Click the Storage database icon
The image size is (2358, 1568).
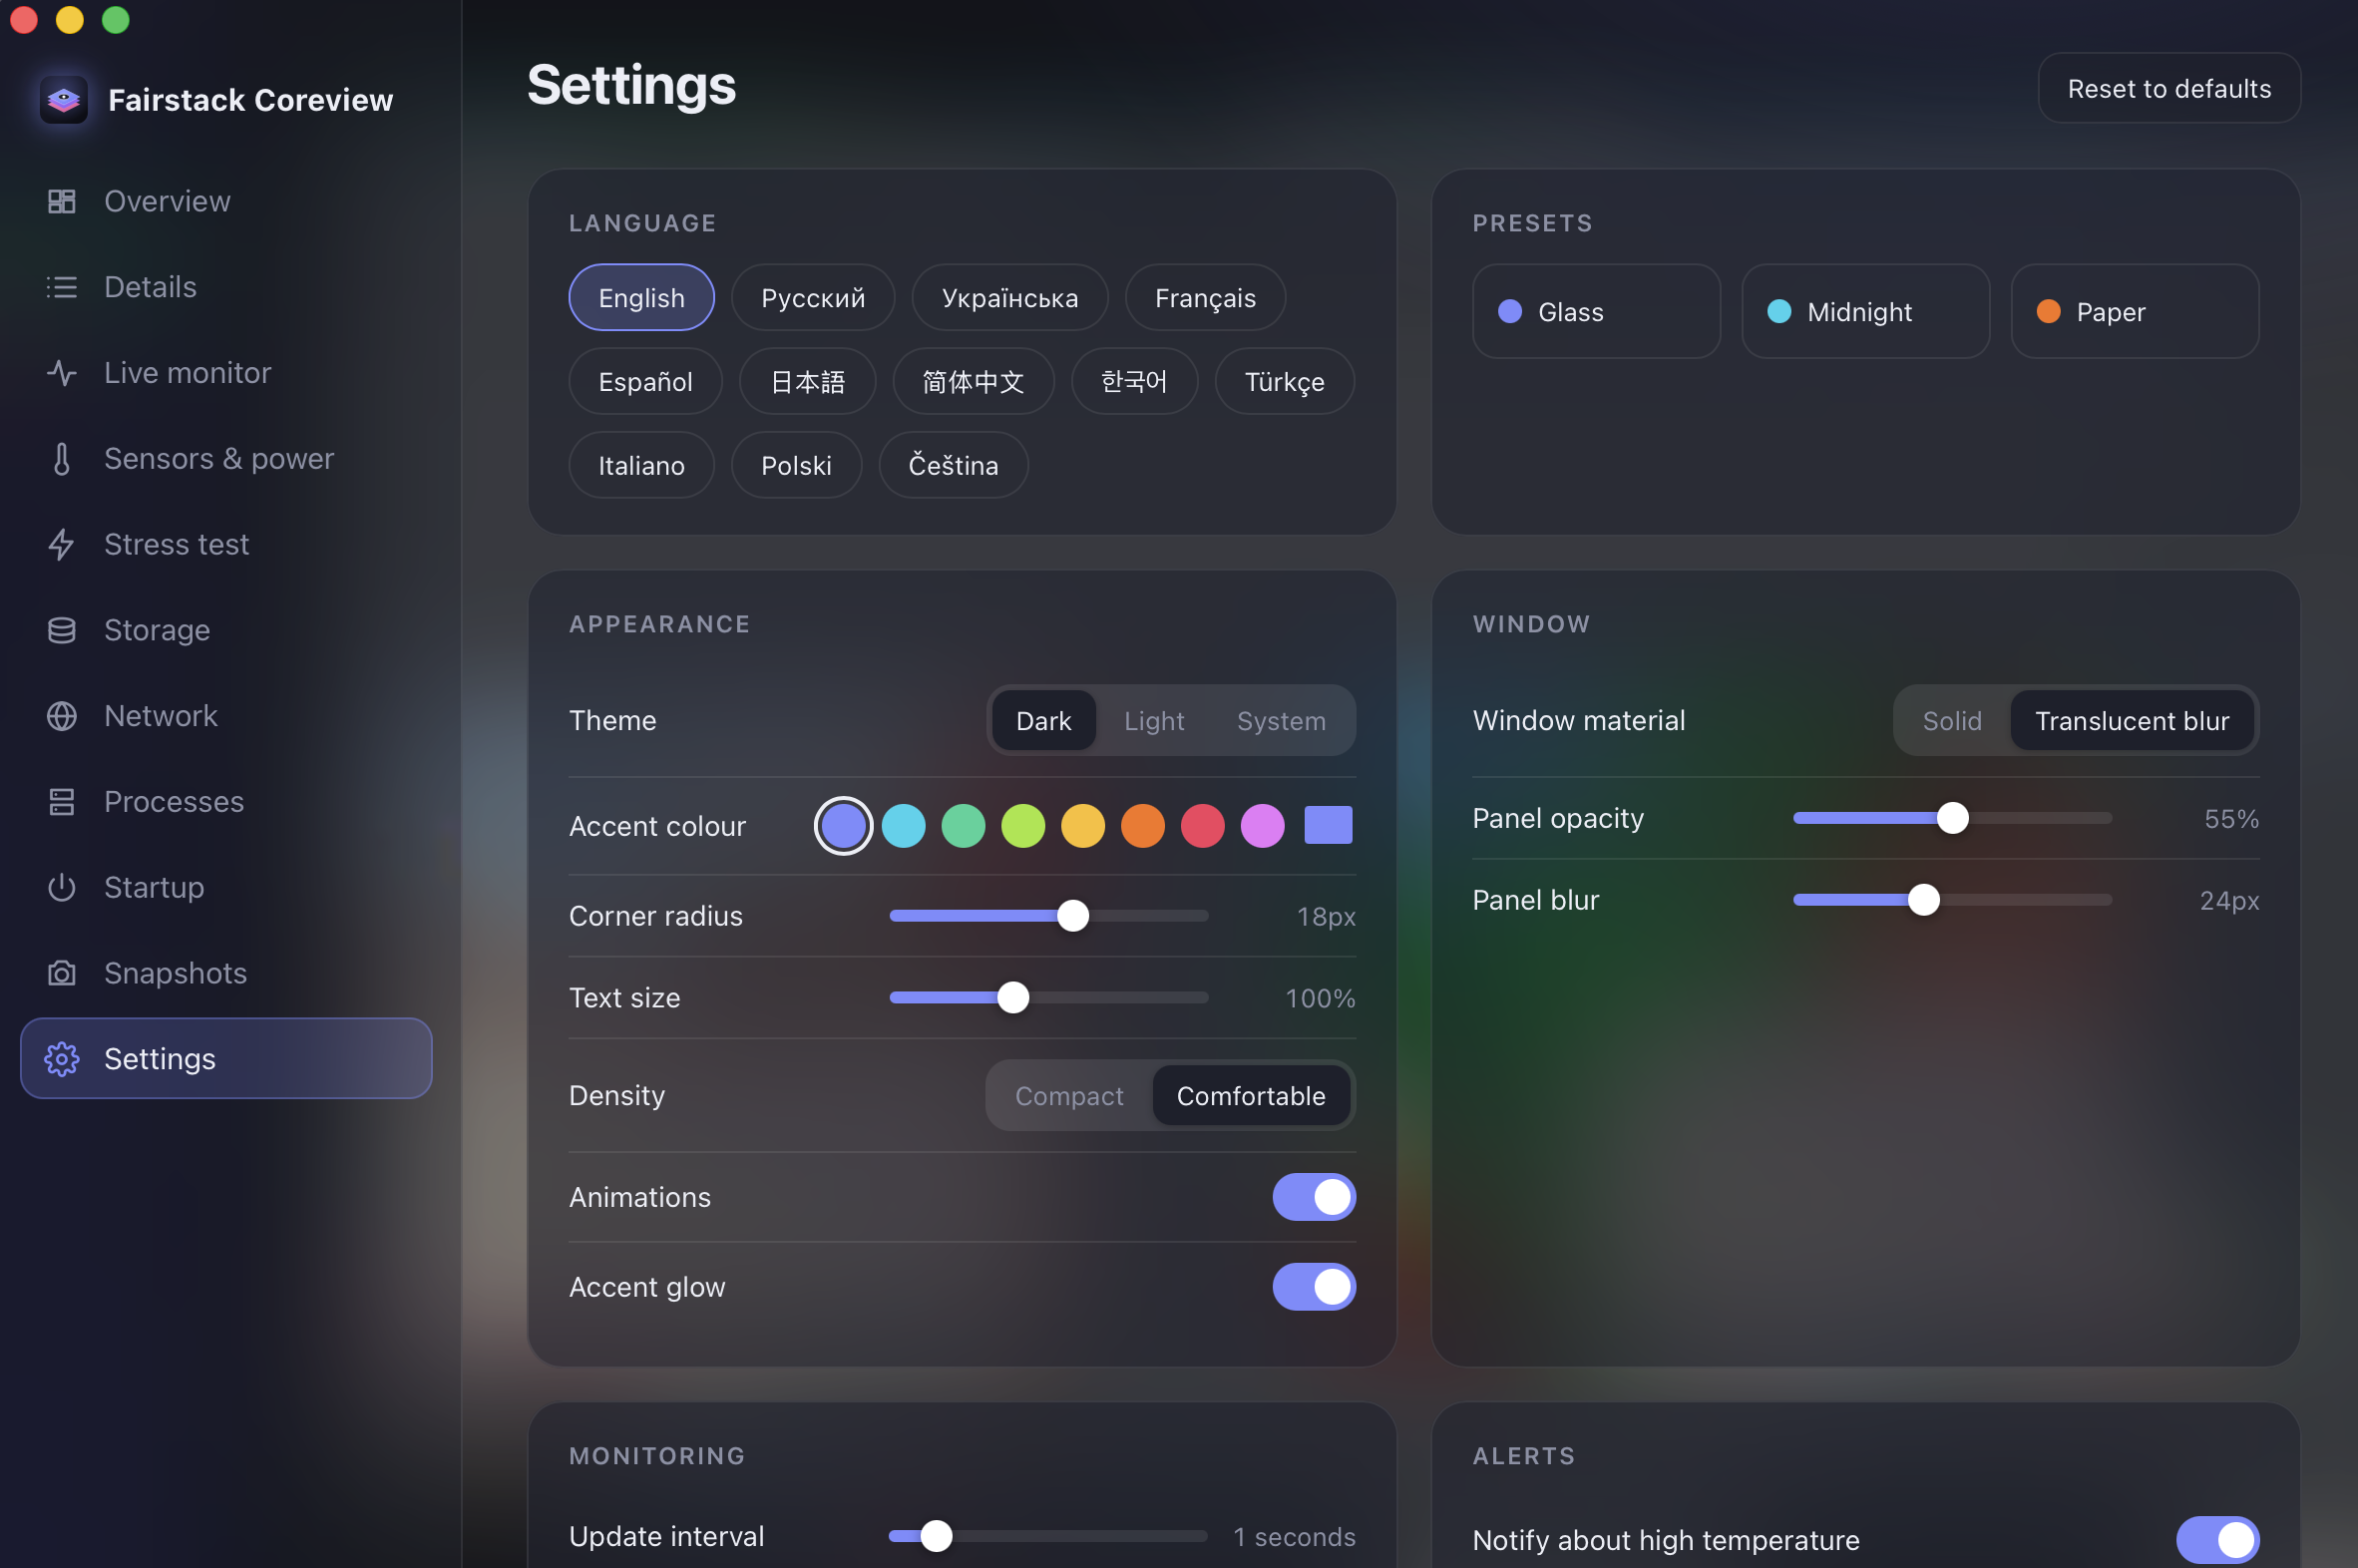click(62, 630)
